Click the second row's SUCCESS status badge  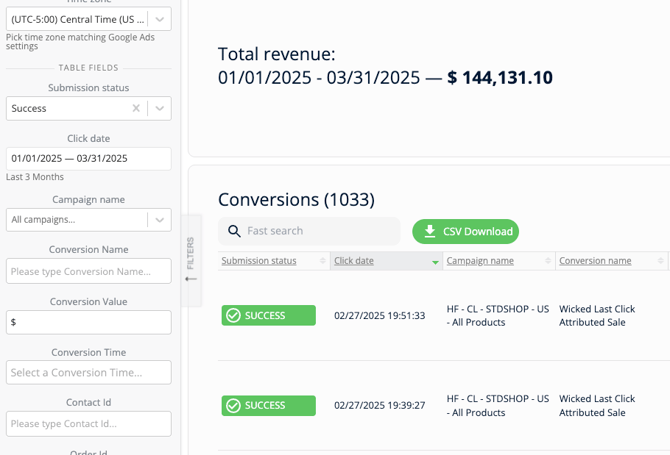(268, 406)
